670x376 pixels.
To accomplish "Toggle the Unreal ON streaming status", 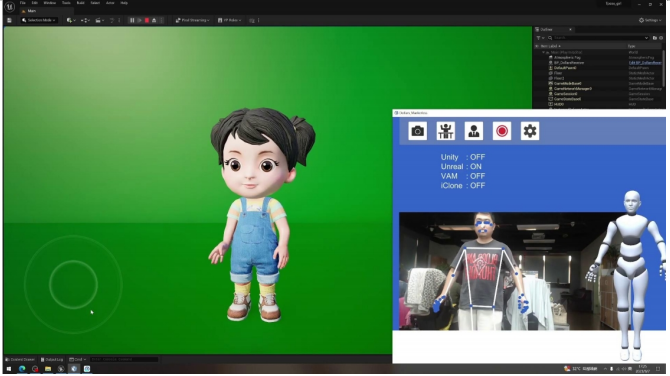I will click(x=461, y=167).
